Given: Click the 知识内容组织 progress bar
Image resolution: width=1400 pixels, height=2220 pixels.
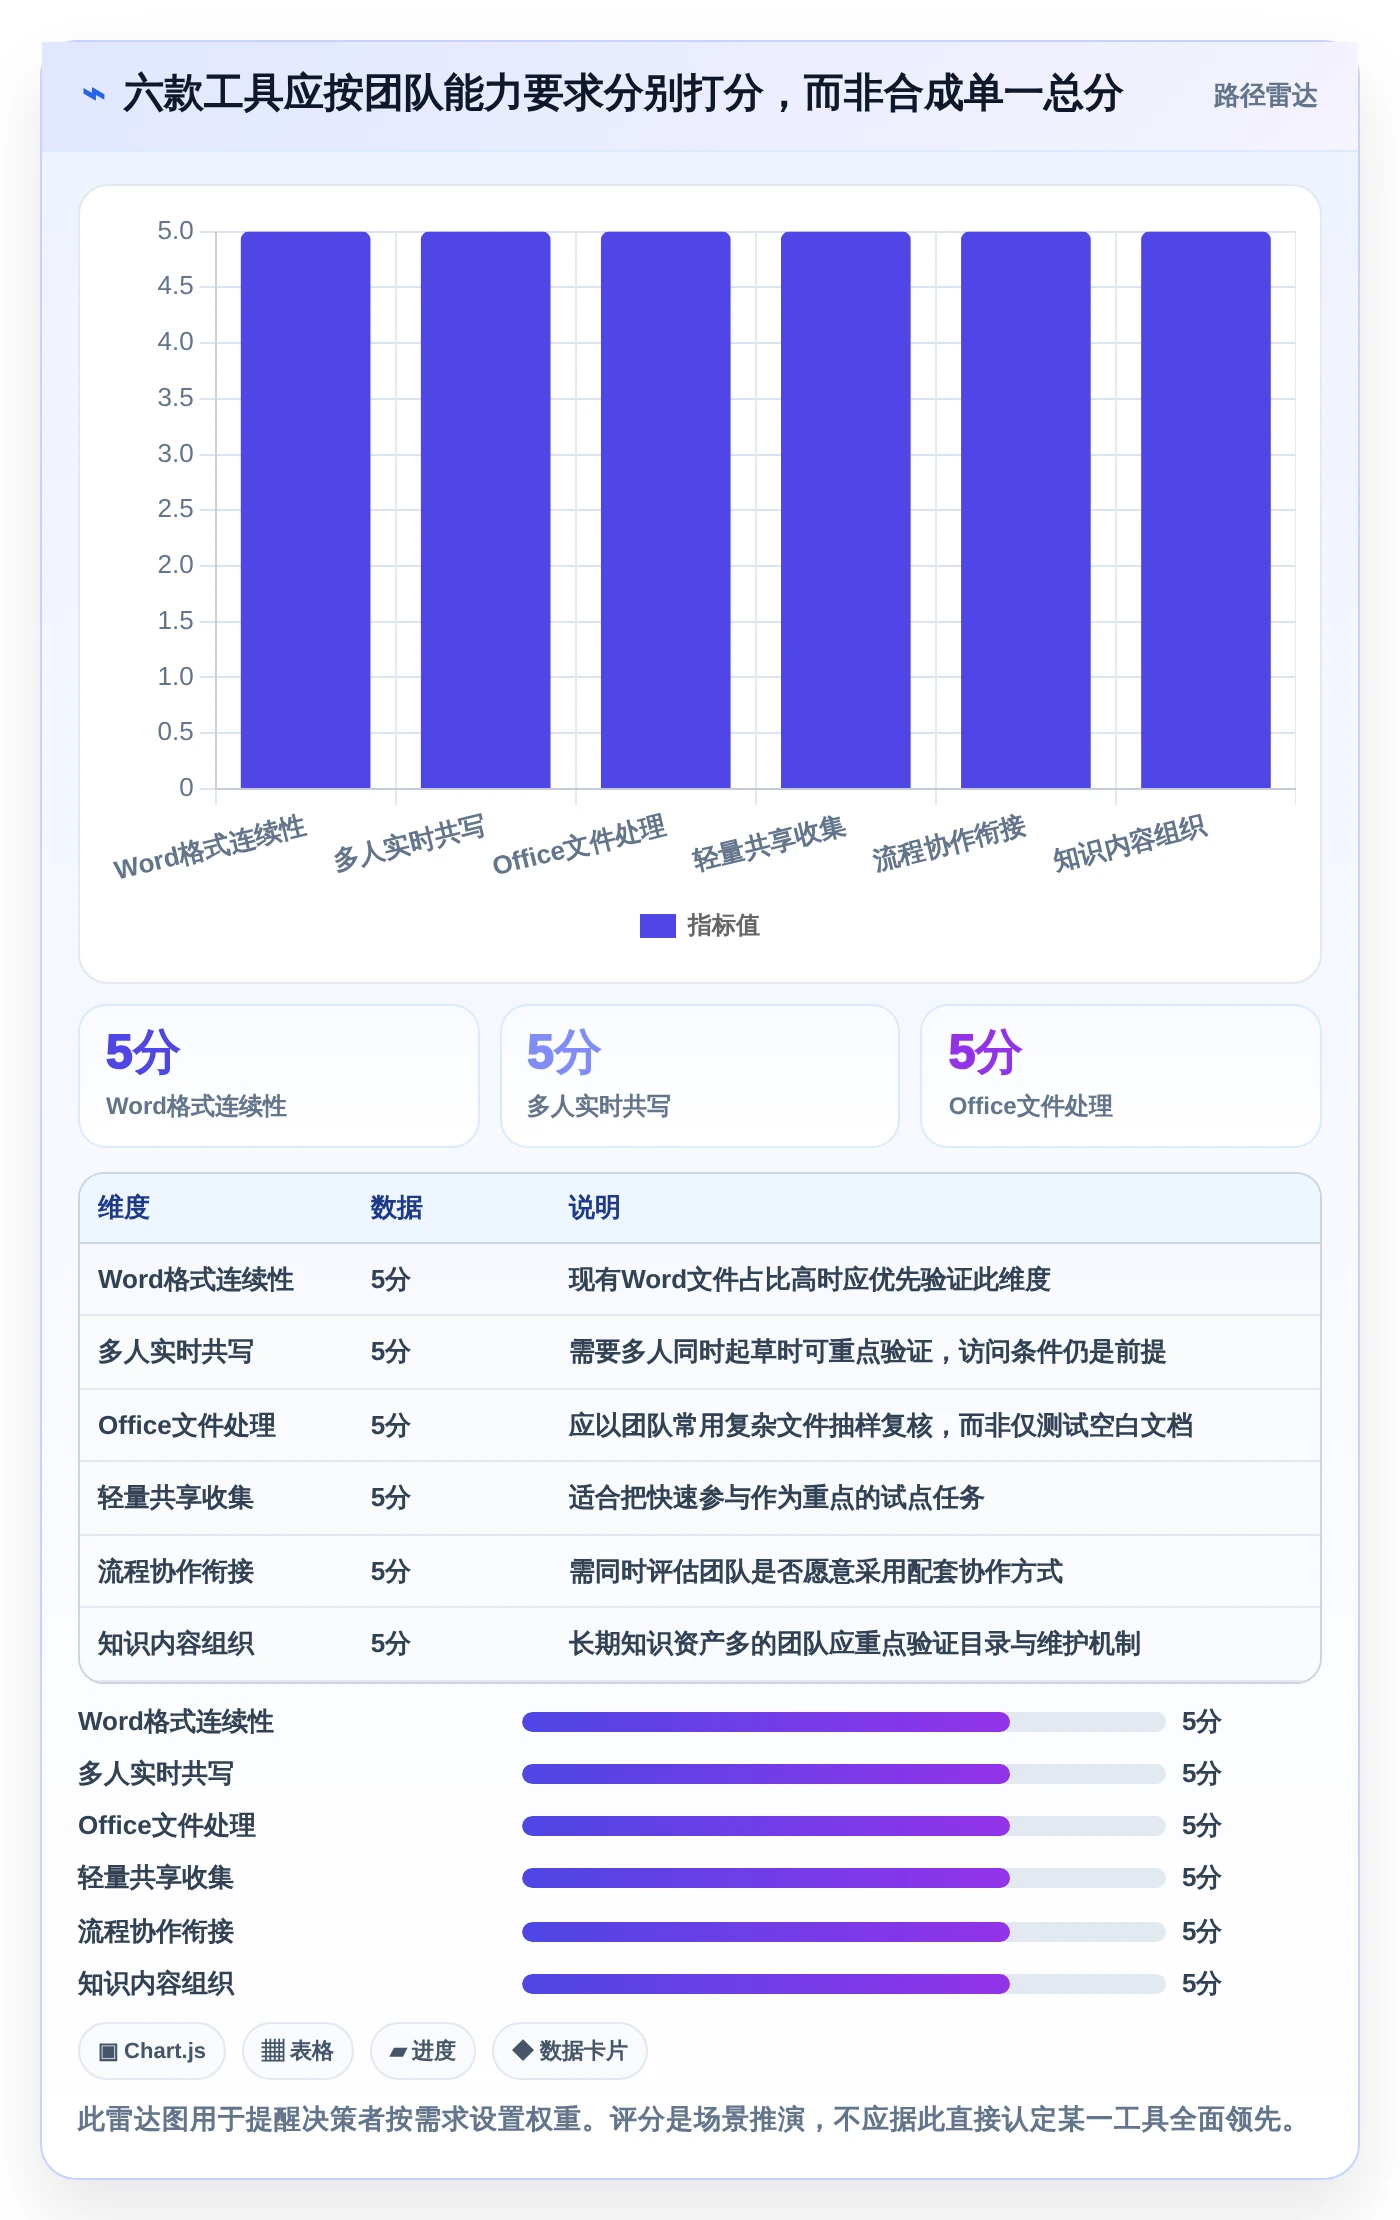Looking at the screenshot, I should click(x=843, y=1984).
